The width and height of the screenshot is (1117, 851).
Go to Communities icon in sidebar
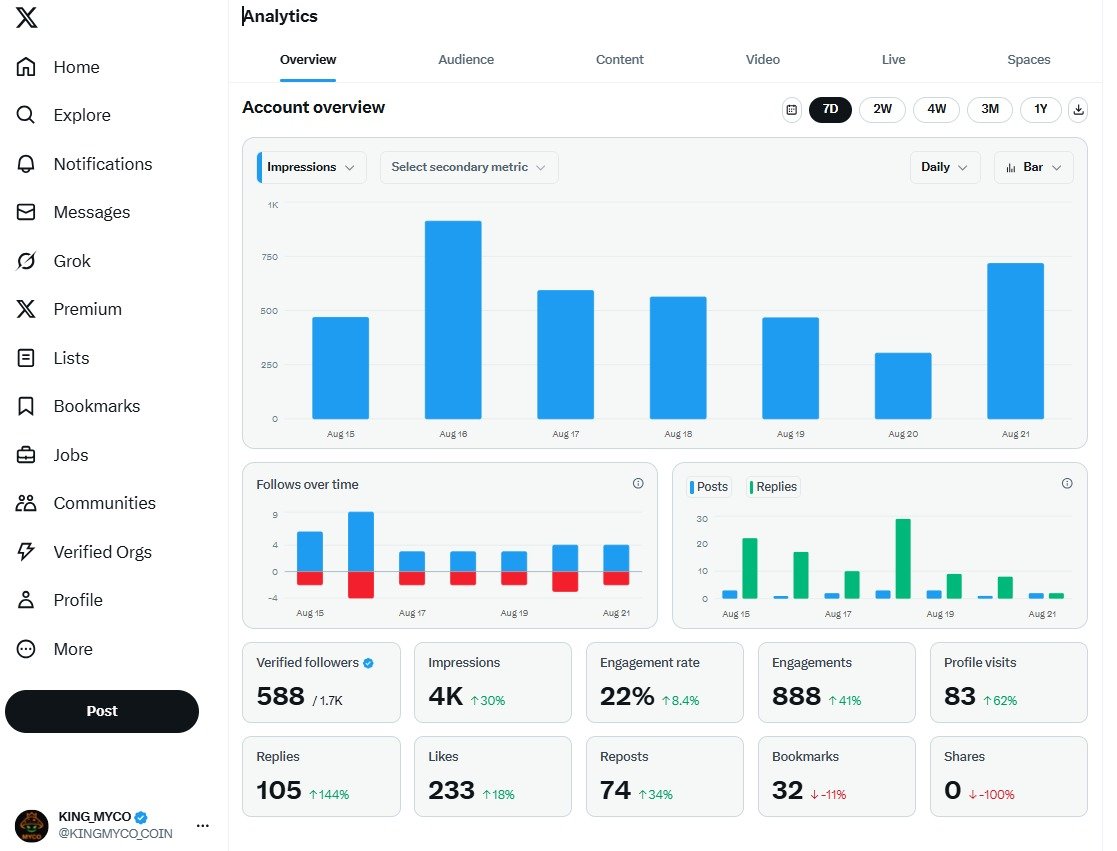pyautogui.click(x=26, y=503)
